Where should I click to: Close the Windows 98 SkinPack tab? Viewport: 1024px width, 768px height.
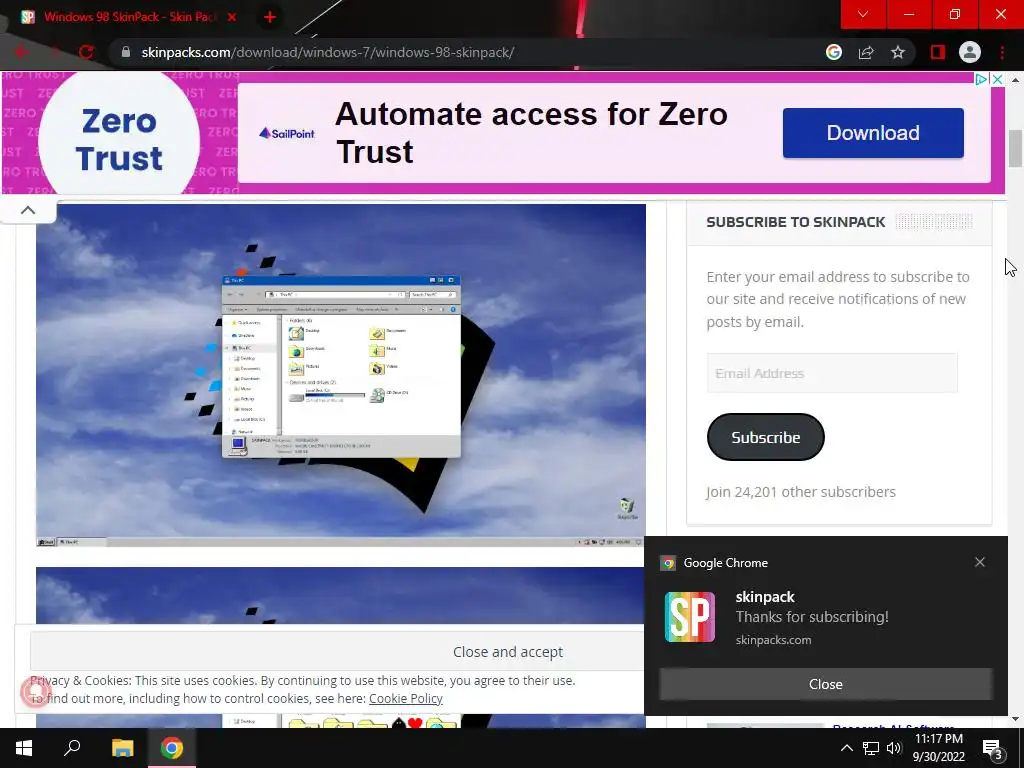(x=232, y=17)
